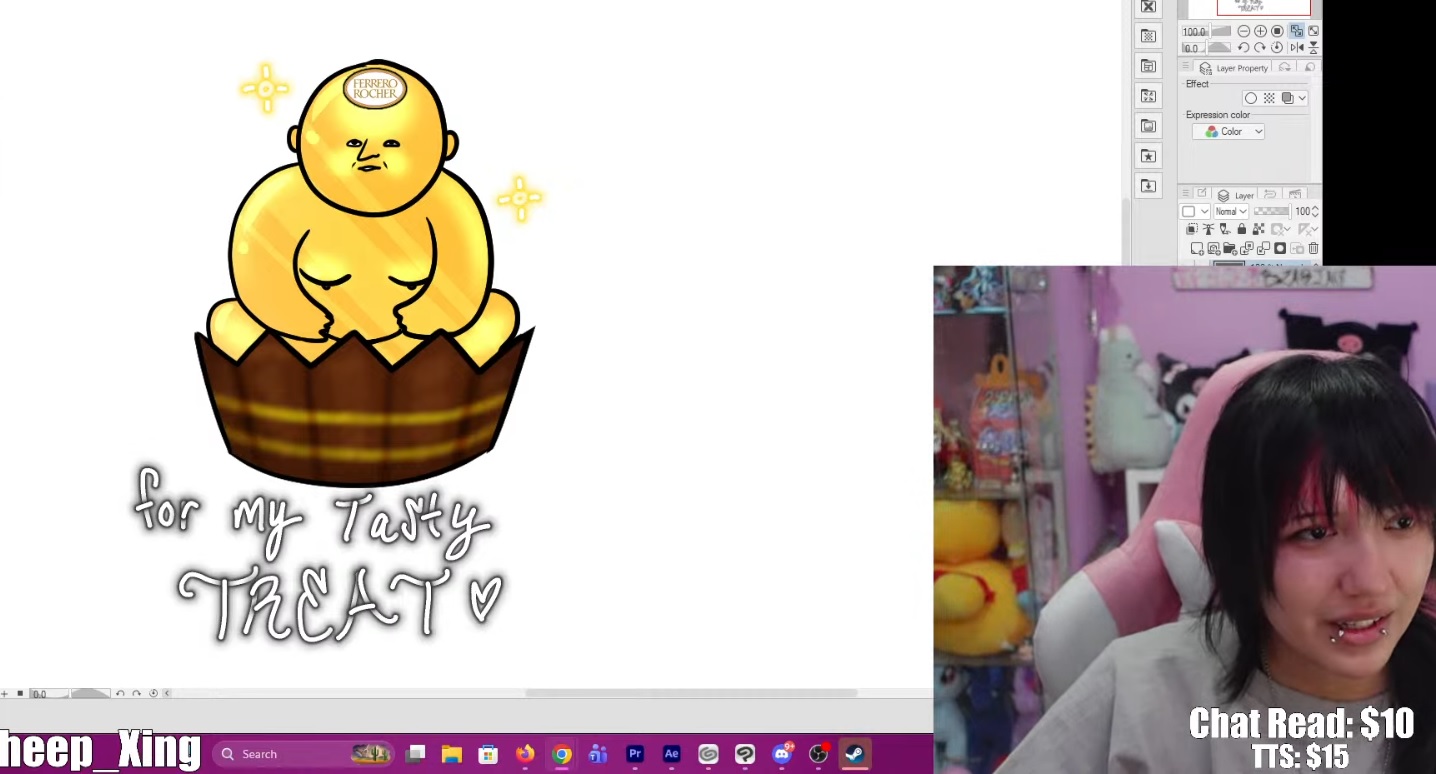The height and width of the screenshot is (774, 1436).
Task: Toggle the Layer color effect icon
Action: [x=1288, y=98]
